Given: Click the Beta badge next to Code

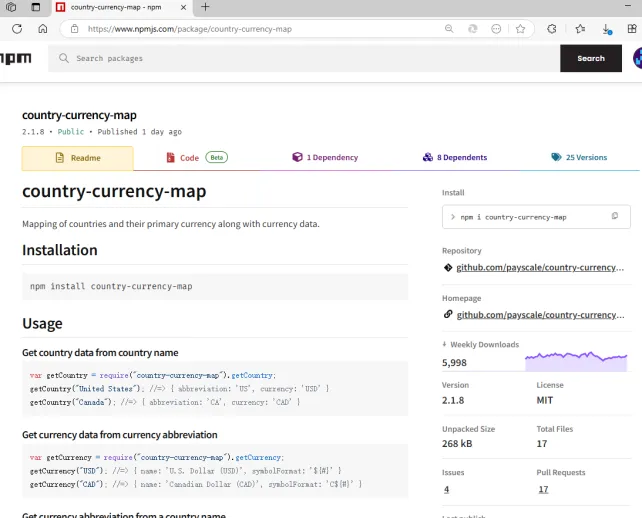Looking at the screenshot, I should (x=217, y=157).
